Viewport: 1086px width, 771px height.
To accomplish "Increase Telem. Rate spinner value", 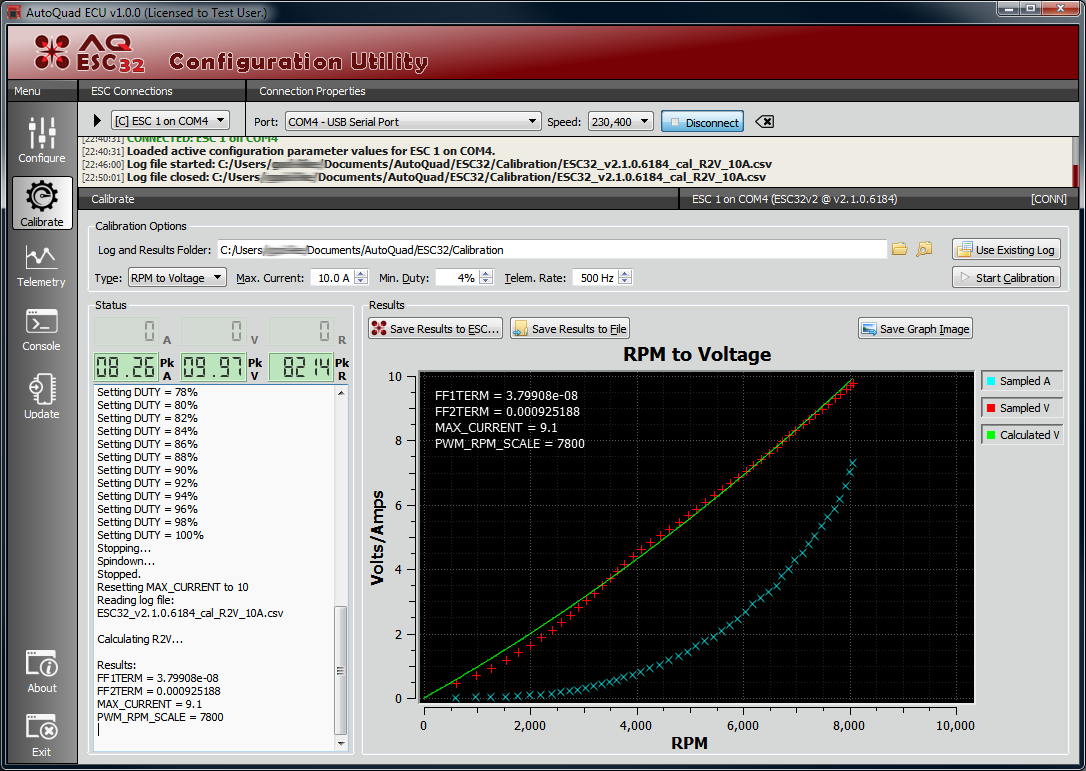I will click(625, 274).
